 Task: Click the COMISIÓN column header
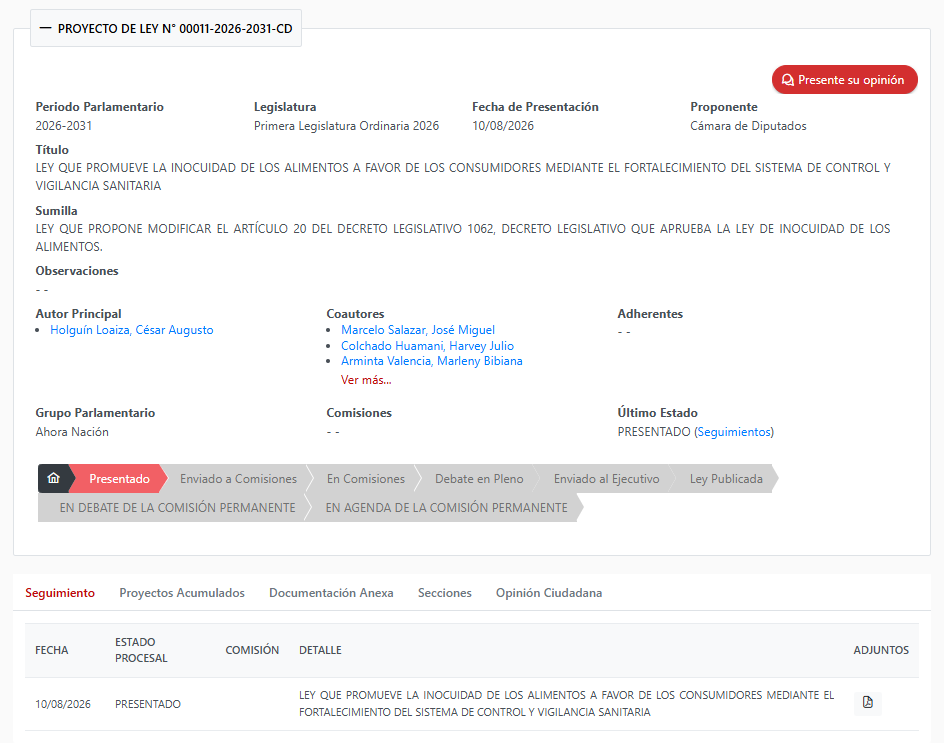(x=252, y=650)
